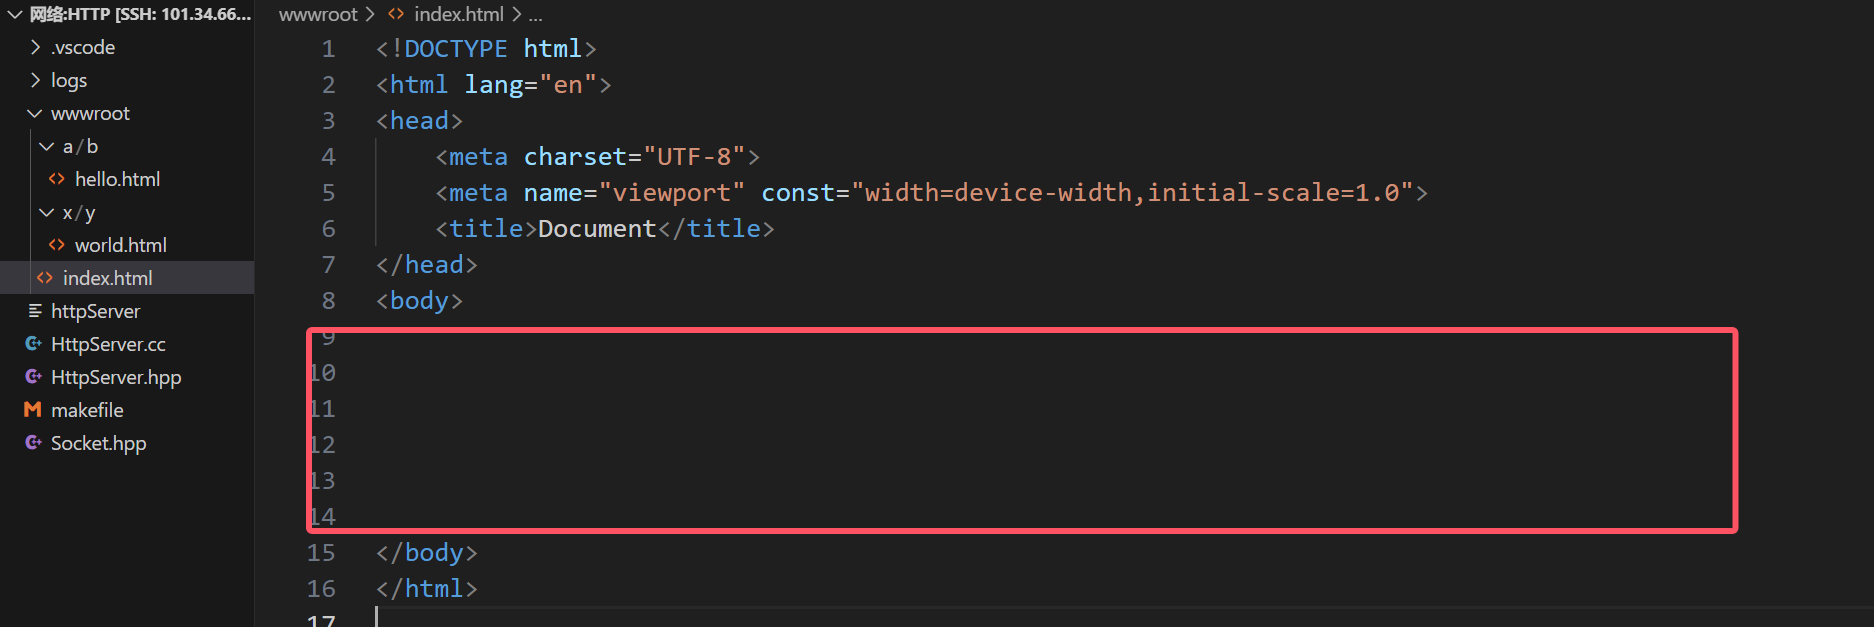Click the index.html file icon in explorer
This screenshot has height=627, width=1874.
point(45,278)
